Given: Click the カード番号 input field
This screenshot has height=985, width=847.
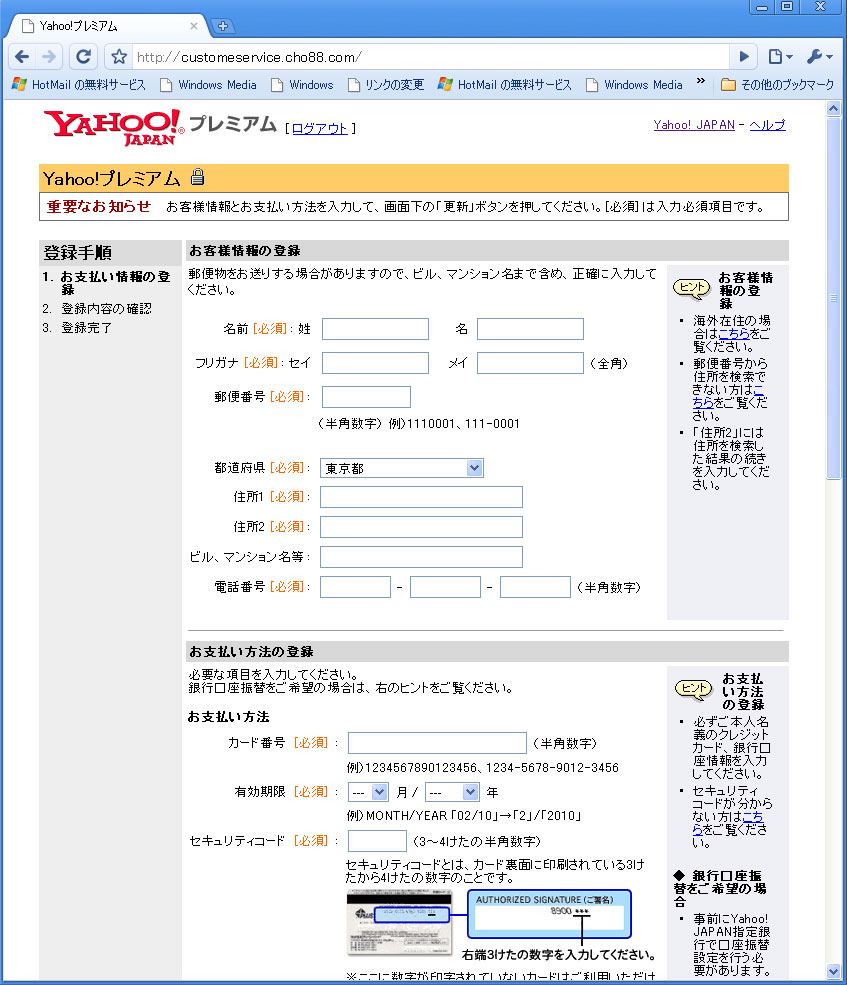Looking at the screenshot, I should pyautogui.click(x=437, y=743).
